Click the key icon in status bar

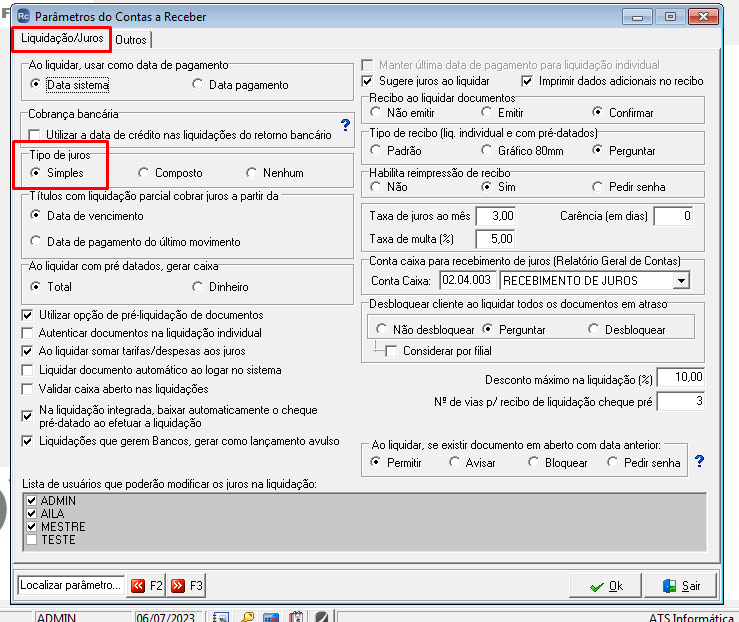click(x=247, y=617)
